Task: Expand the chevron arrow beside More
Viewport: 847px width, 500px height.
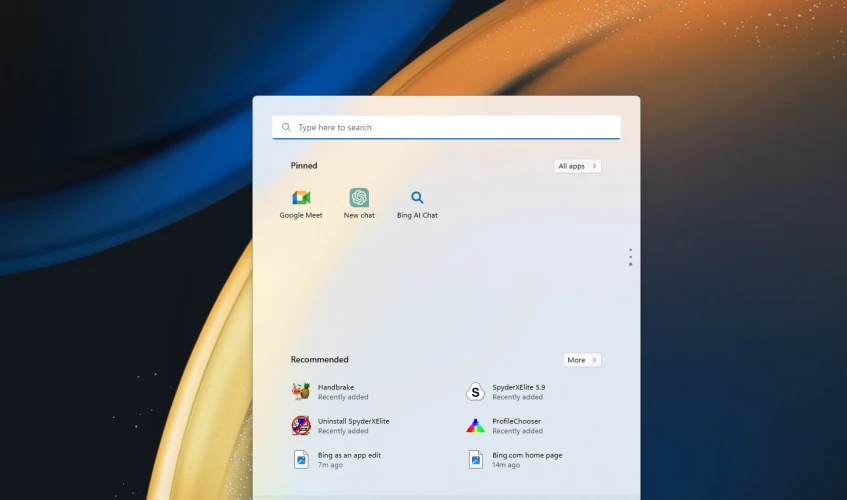Action: coord(594,360)
